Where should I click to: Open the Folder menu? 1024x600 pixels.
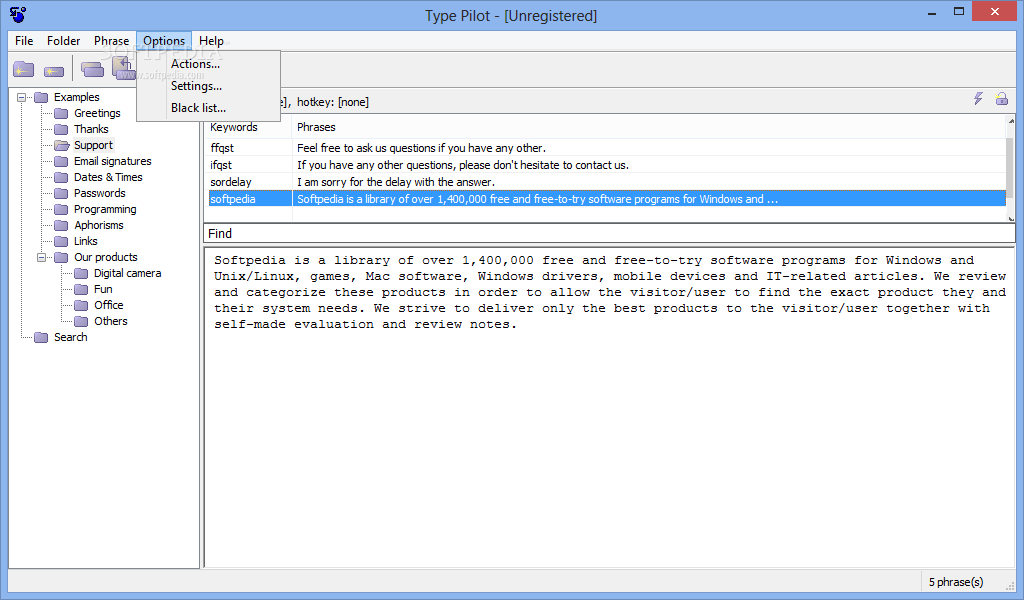63,40
